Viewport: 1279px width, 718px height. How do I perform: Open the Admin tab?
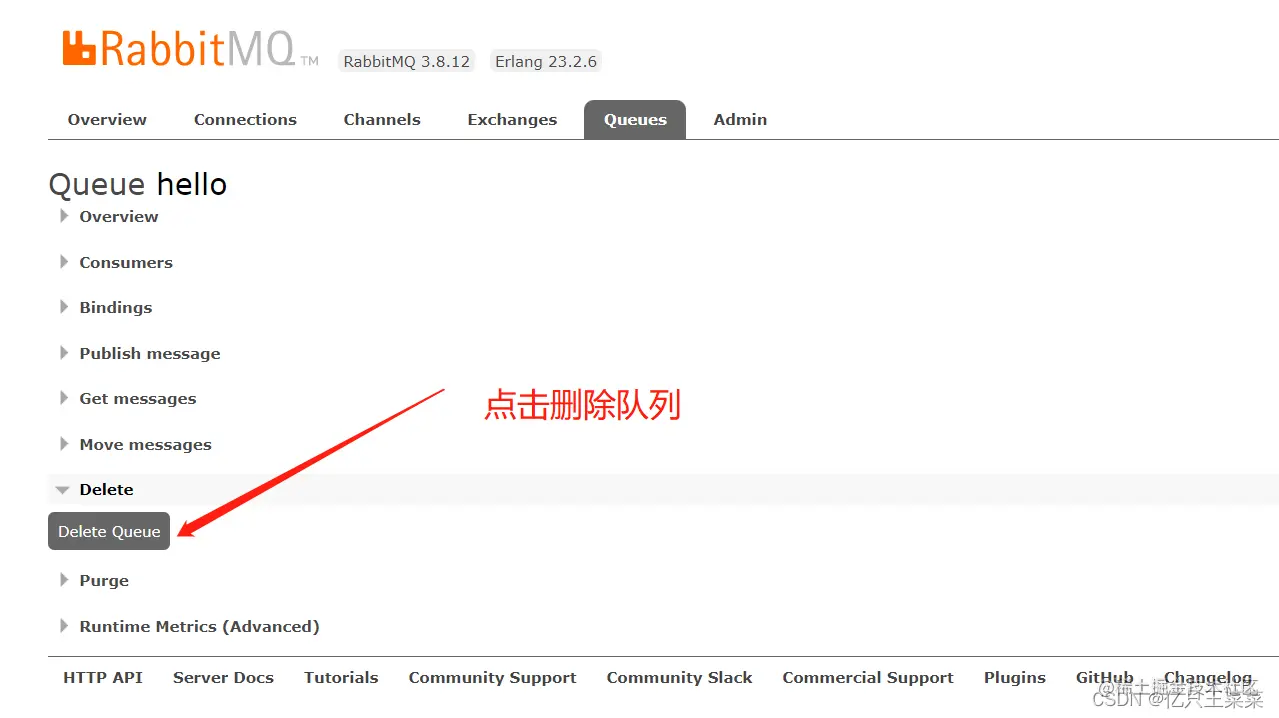(x=740, y=119)
